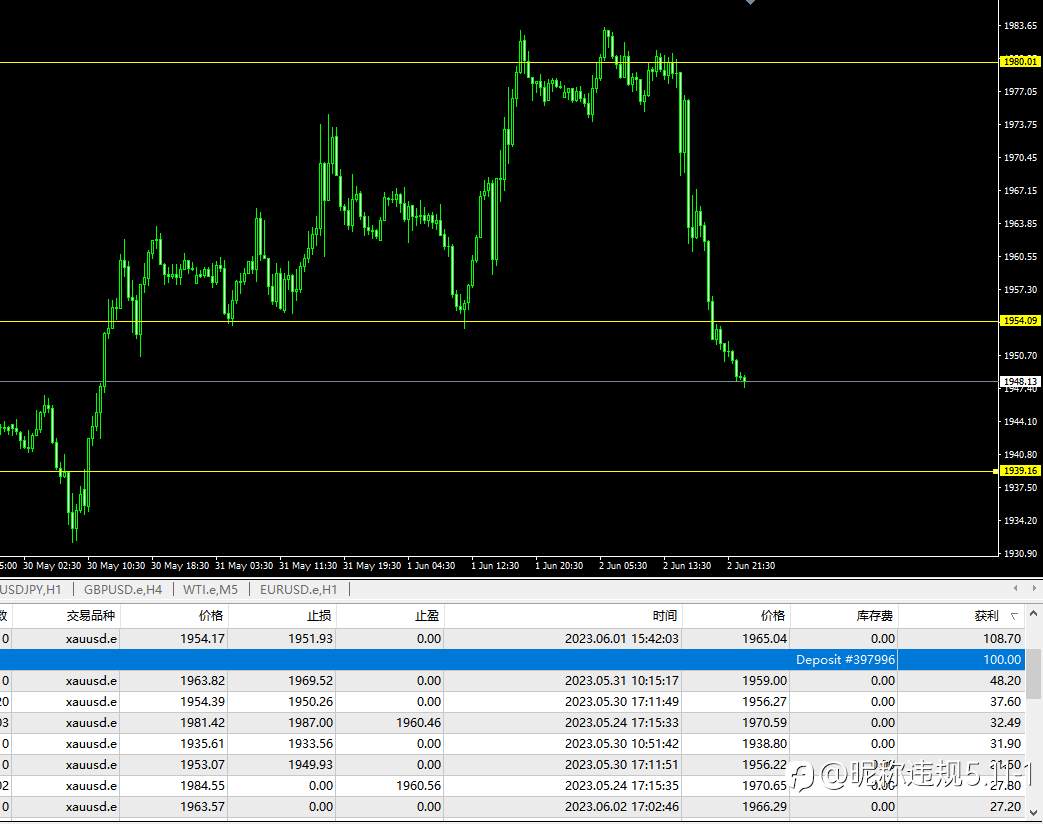
Task: Select the EURUSD.e,H1 chart tab
Action: click(x=299, y=590)
